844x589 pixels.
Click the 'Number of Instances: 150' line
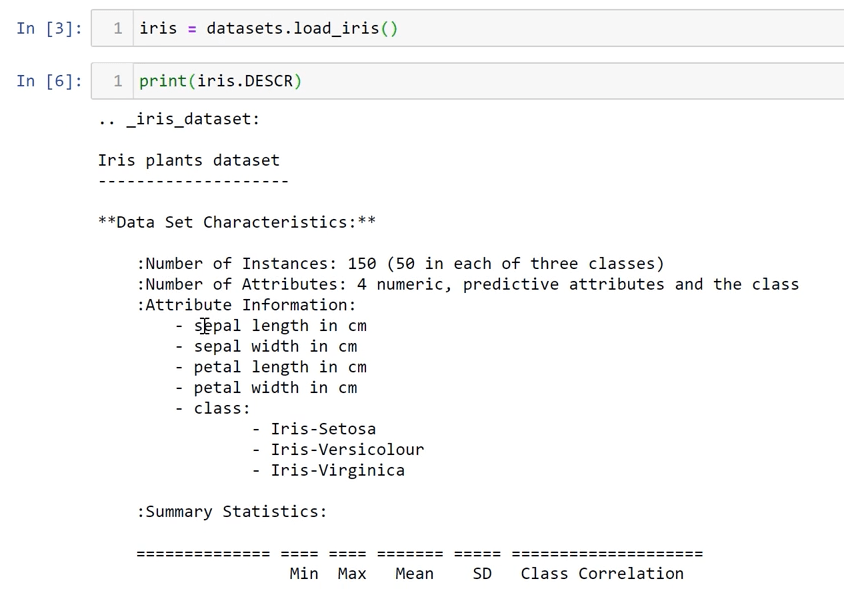(x=400, y=264)
